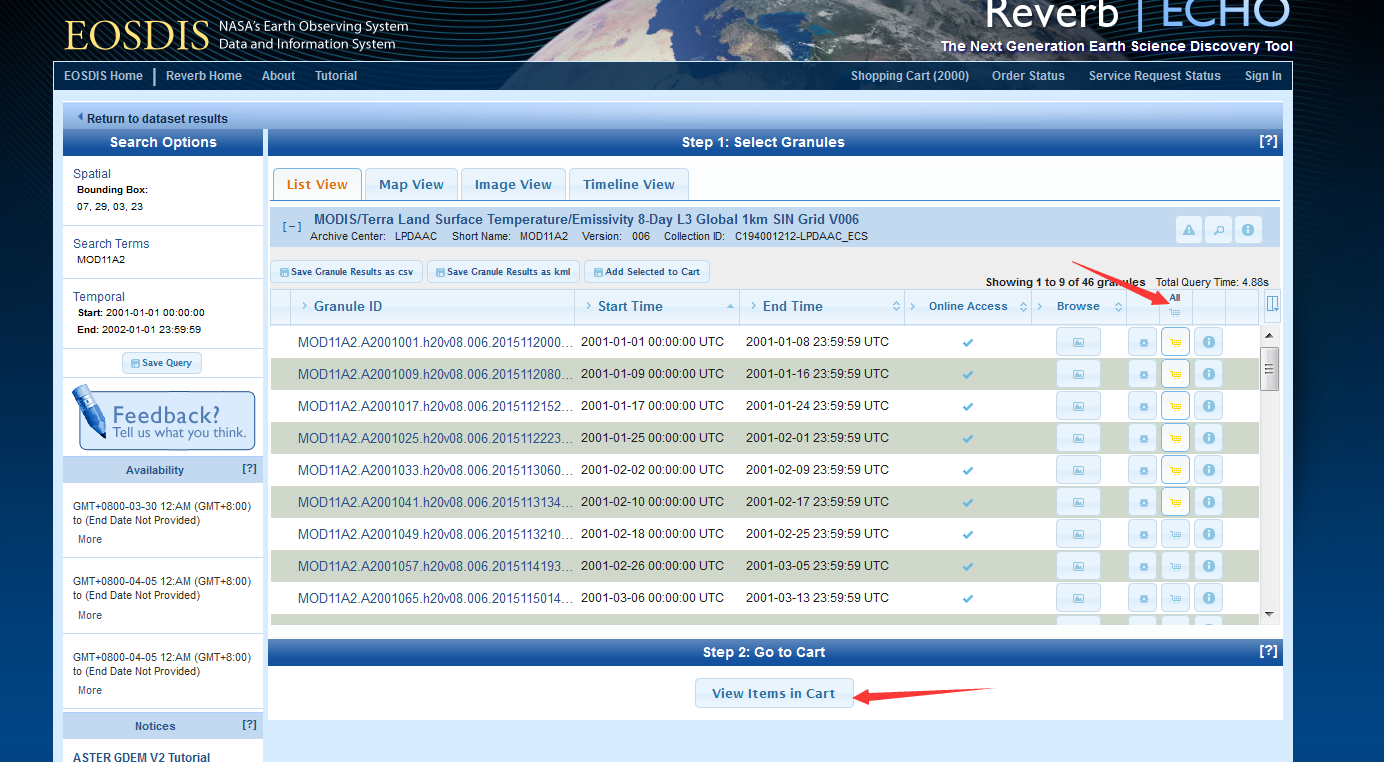
Task: Click the granule table scroll down arrow
Action: [1269, 614]
